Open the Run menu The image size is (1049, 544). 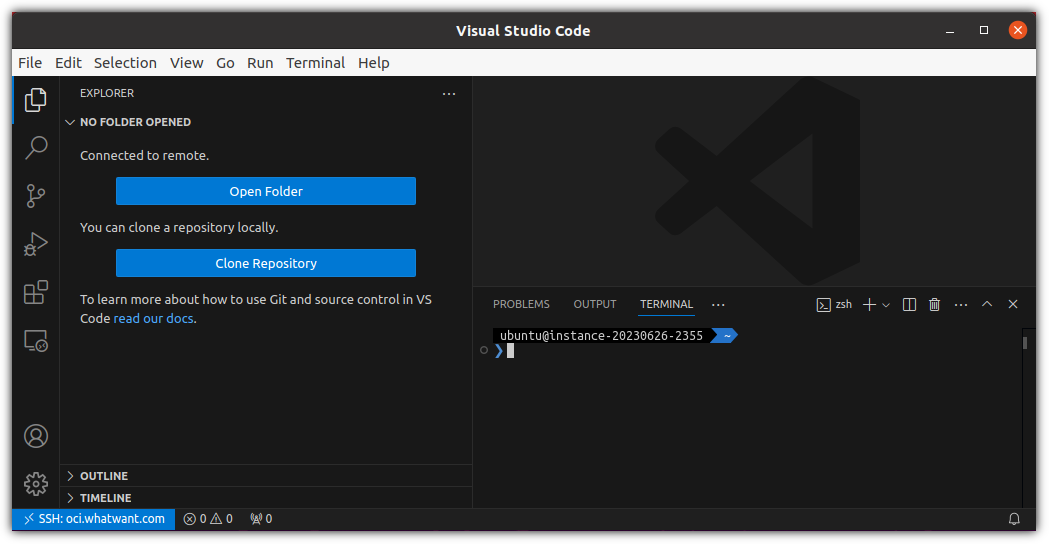[260, 63]
